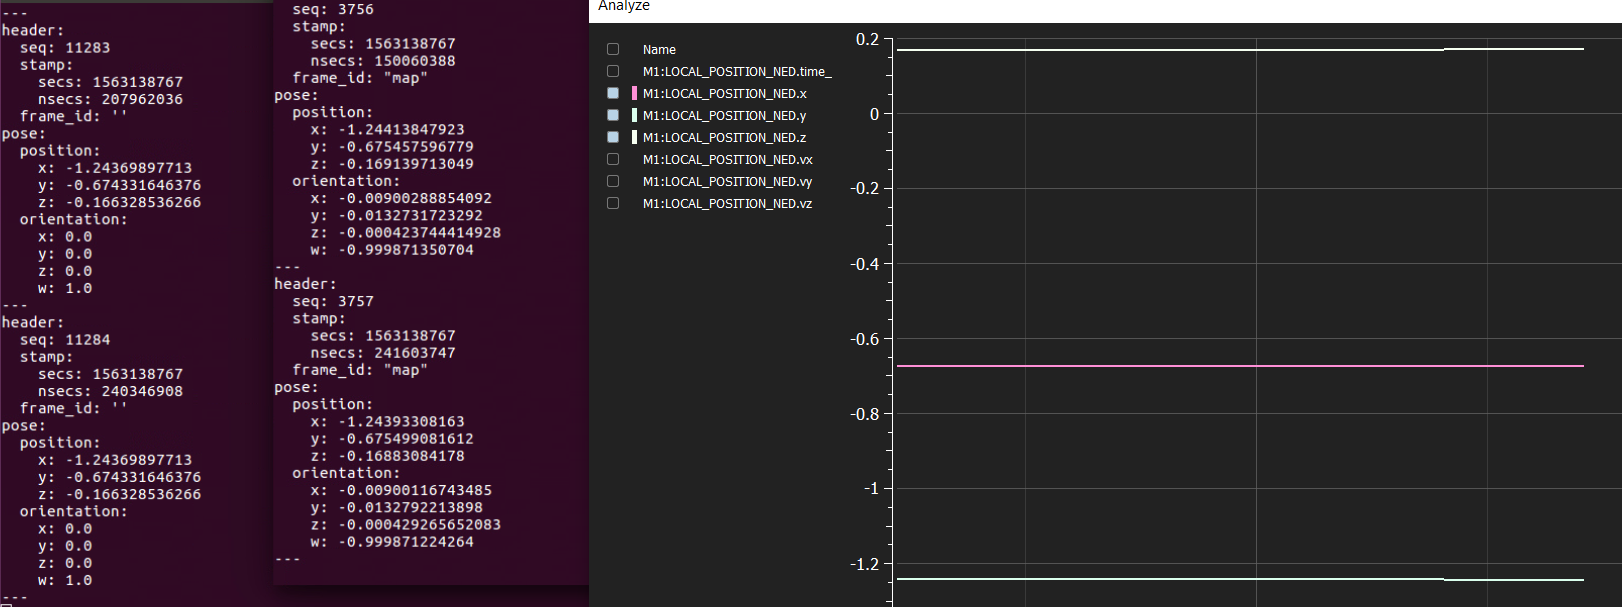
Task: Uncheck the M1:LOCAL_POSITION_NED.z checkbox
Action: click(x=613, y=137)
